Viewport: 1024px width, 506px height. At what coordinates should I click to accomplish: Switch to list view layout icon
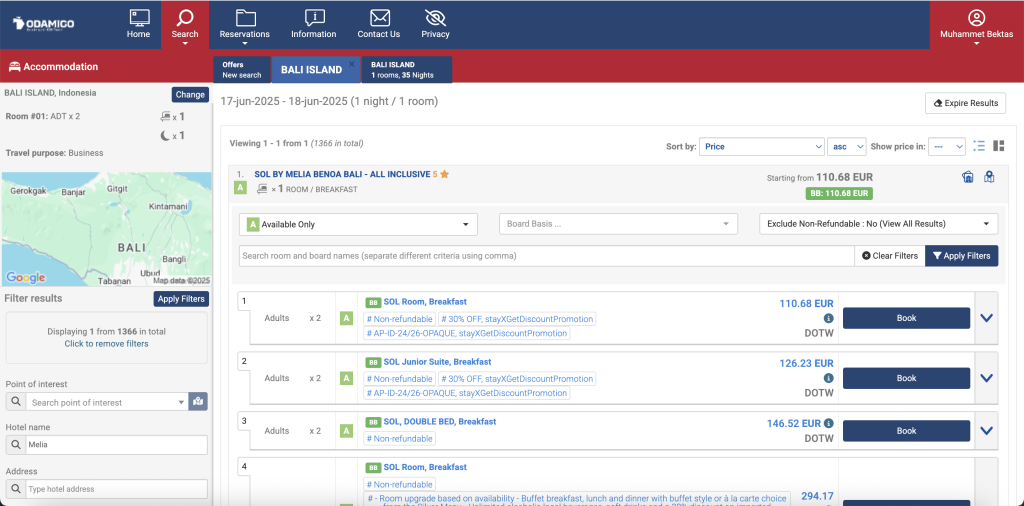[978, 146]
